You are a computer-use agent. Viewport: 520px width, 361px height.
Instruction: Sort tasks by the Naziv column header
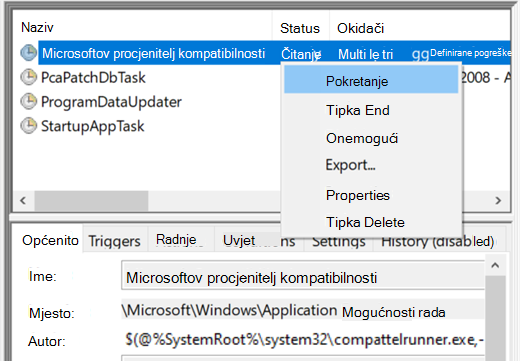143,27
